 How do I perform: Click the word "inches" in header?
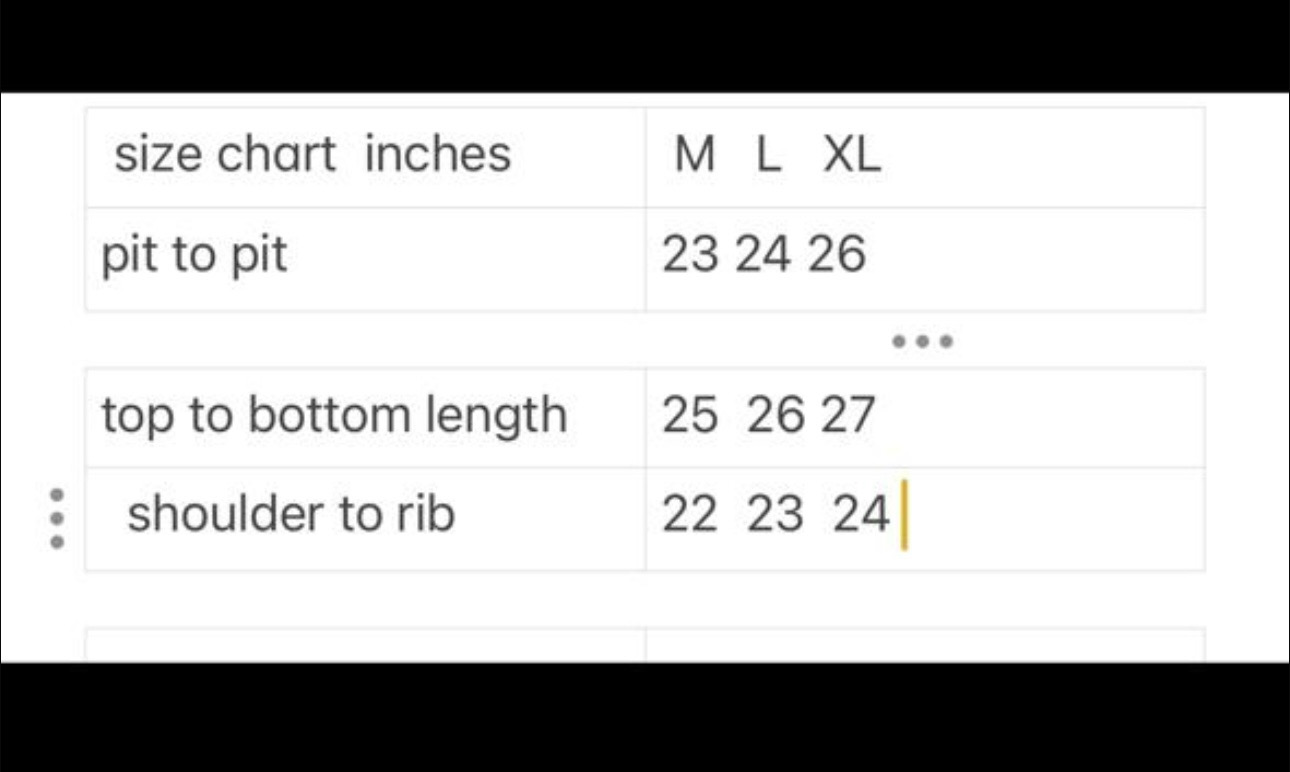(438, 155)
